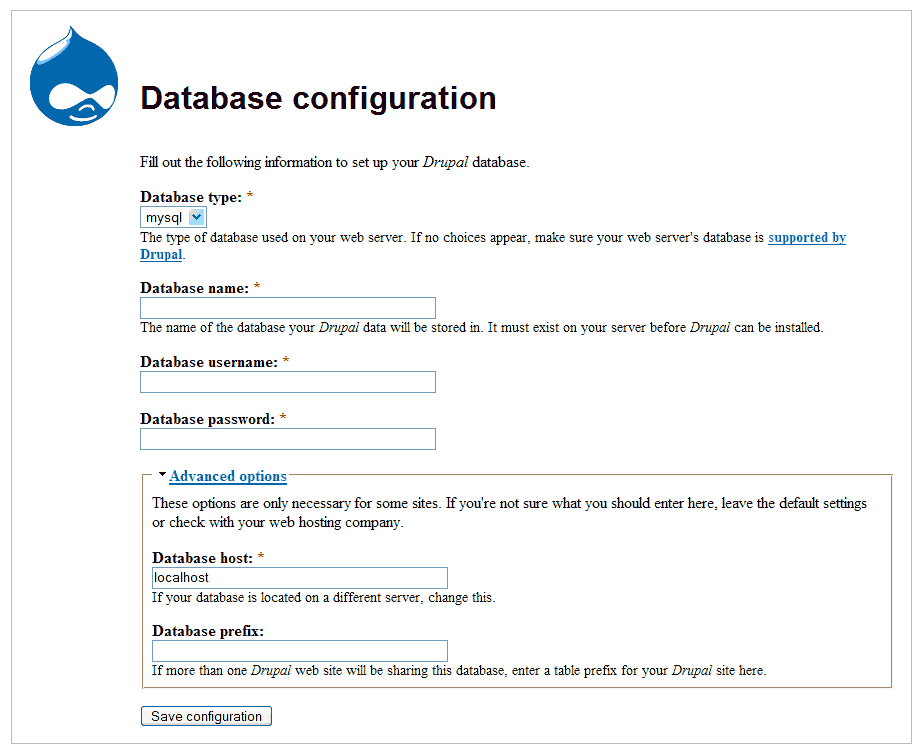Image resolution: width=924 pixels, height=755 pixels.
Task: Click the 'Database username:' label text
Action: [209, 362]
